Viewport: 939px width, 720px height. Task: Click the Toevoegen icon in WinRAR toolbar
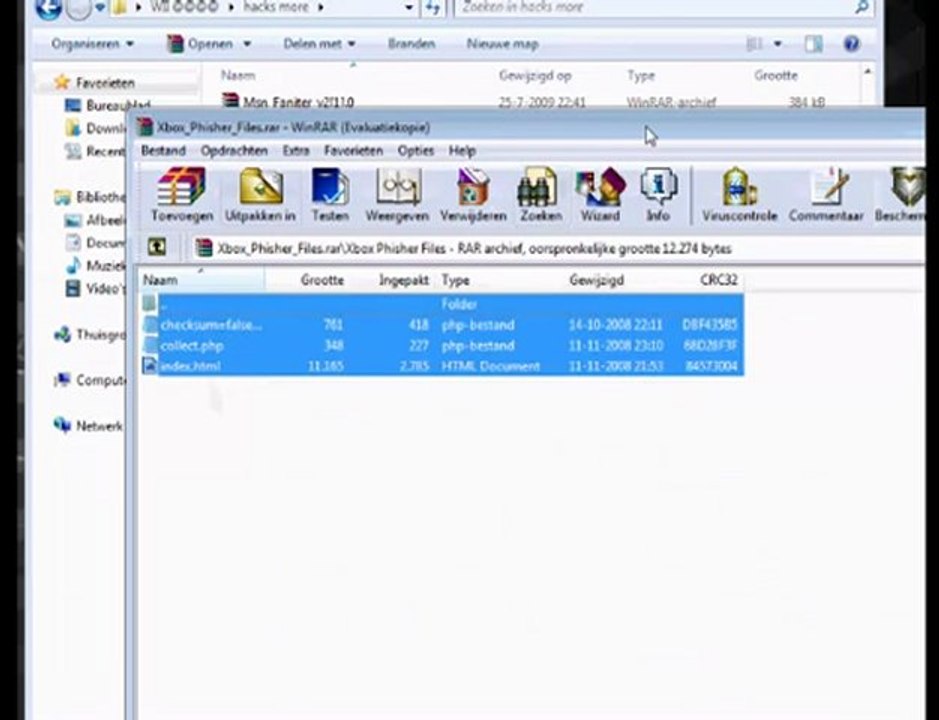pyautogui.click(x=181, y=195)
